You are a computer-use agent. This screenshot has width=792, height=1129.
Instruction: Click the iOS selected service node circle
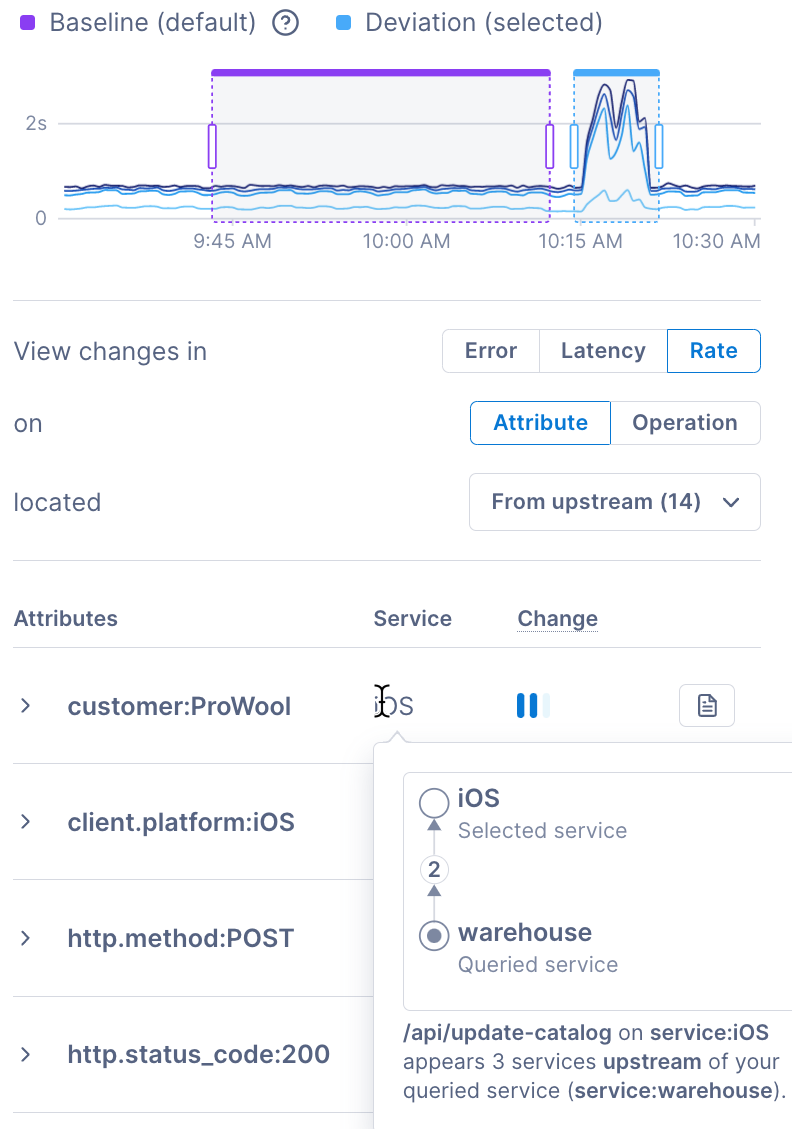pos(434,802)
